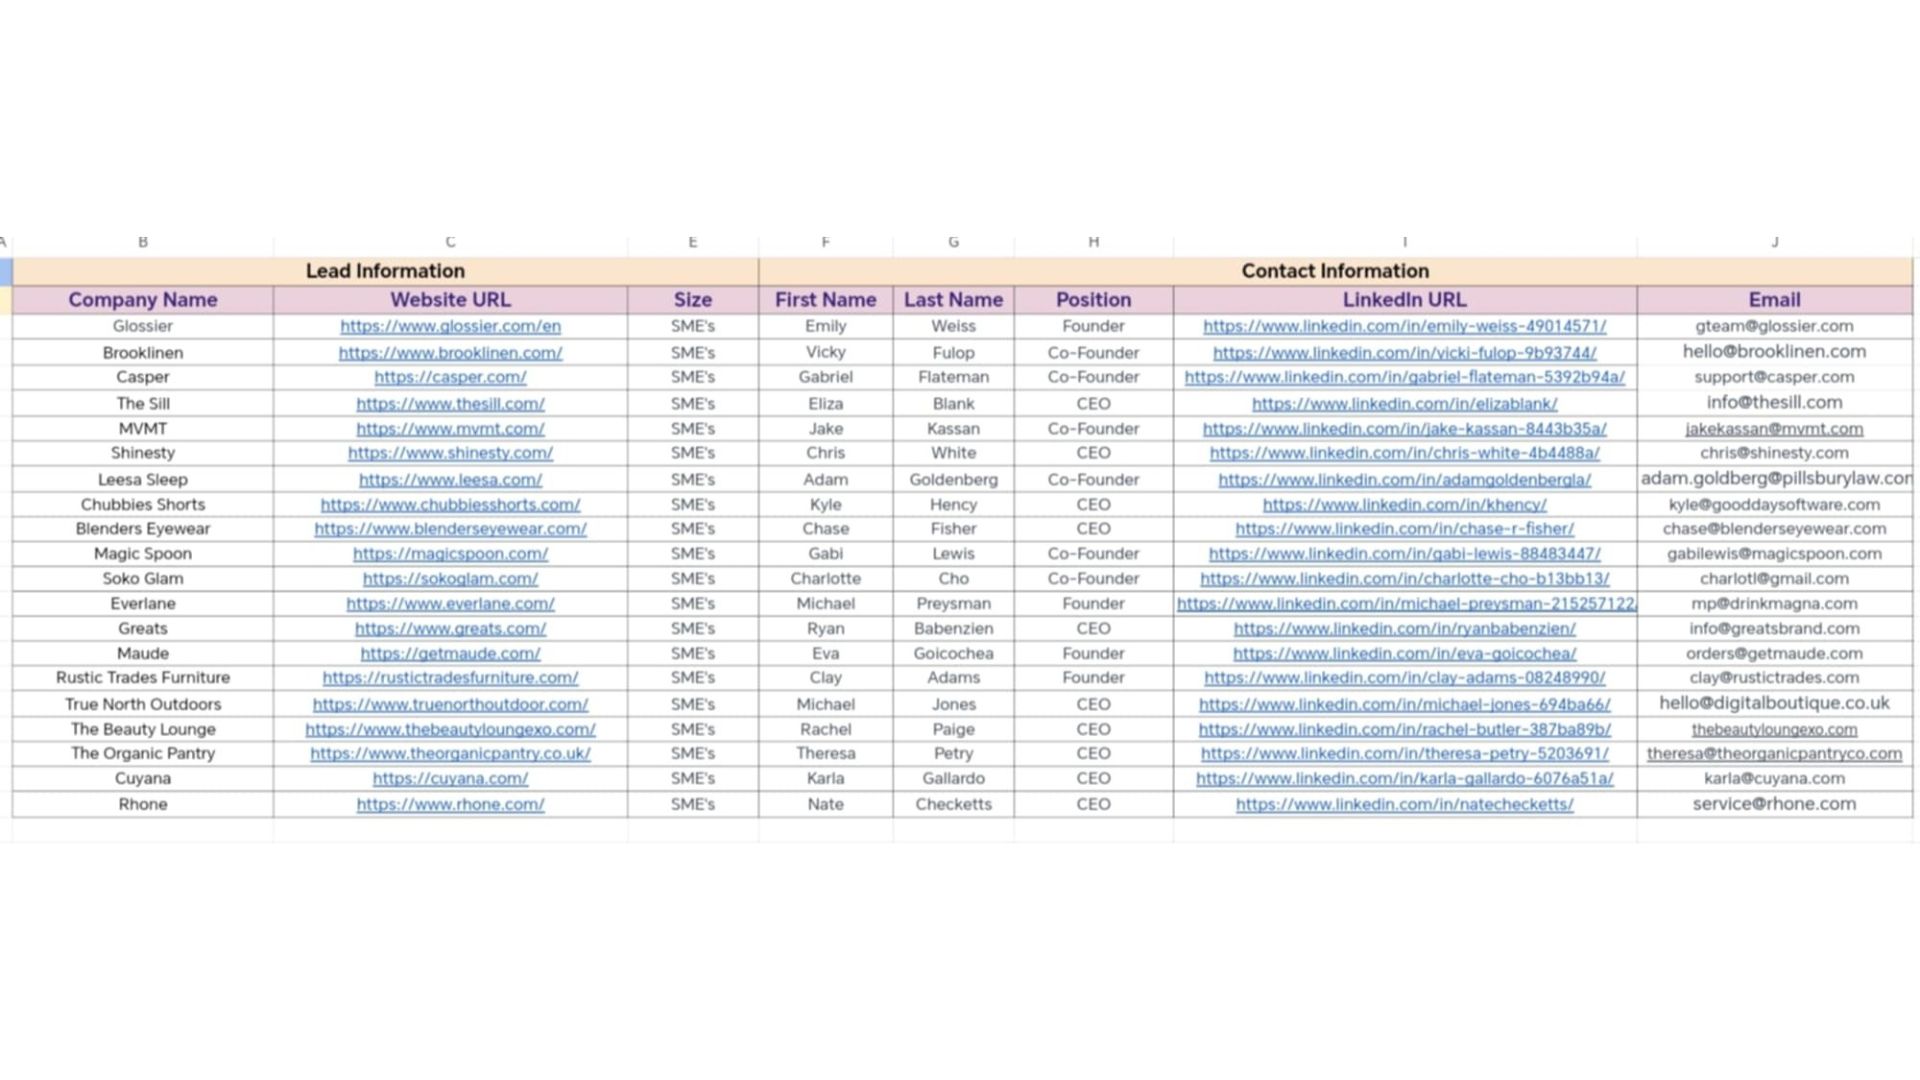Click the theresa@theorganicpantryco.com email link

tap(1774, 754)
